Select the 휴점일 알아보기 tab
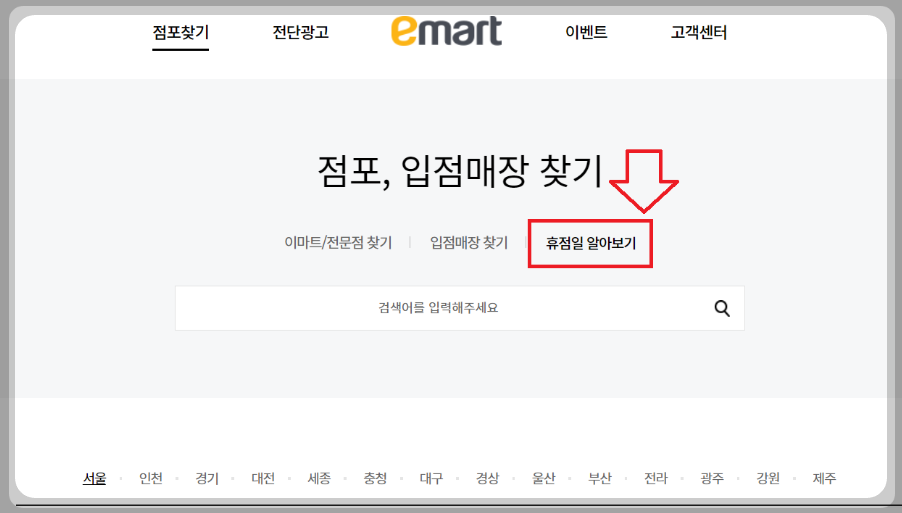The image size is (902, 513). point(591,243)
